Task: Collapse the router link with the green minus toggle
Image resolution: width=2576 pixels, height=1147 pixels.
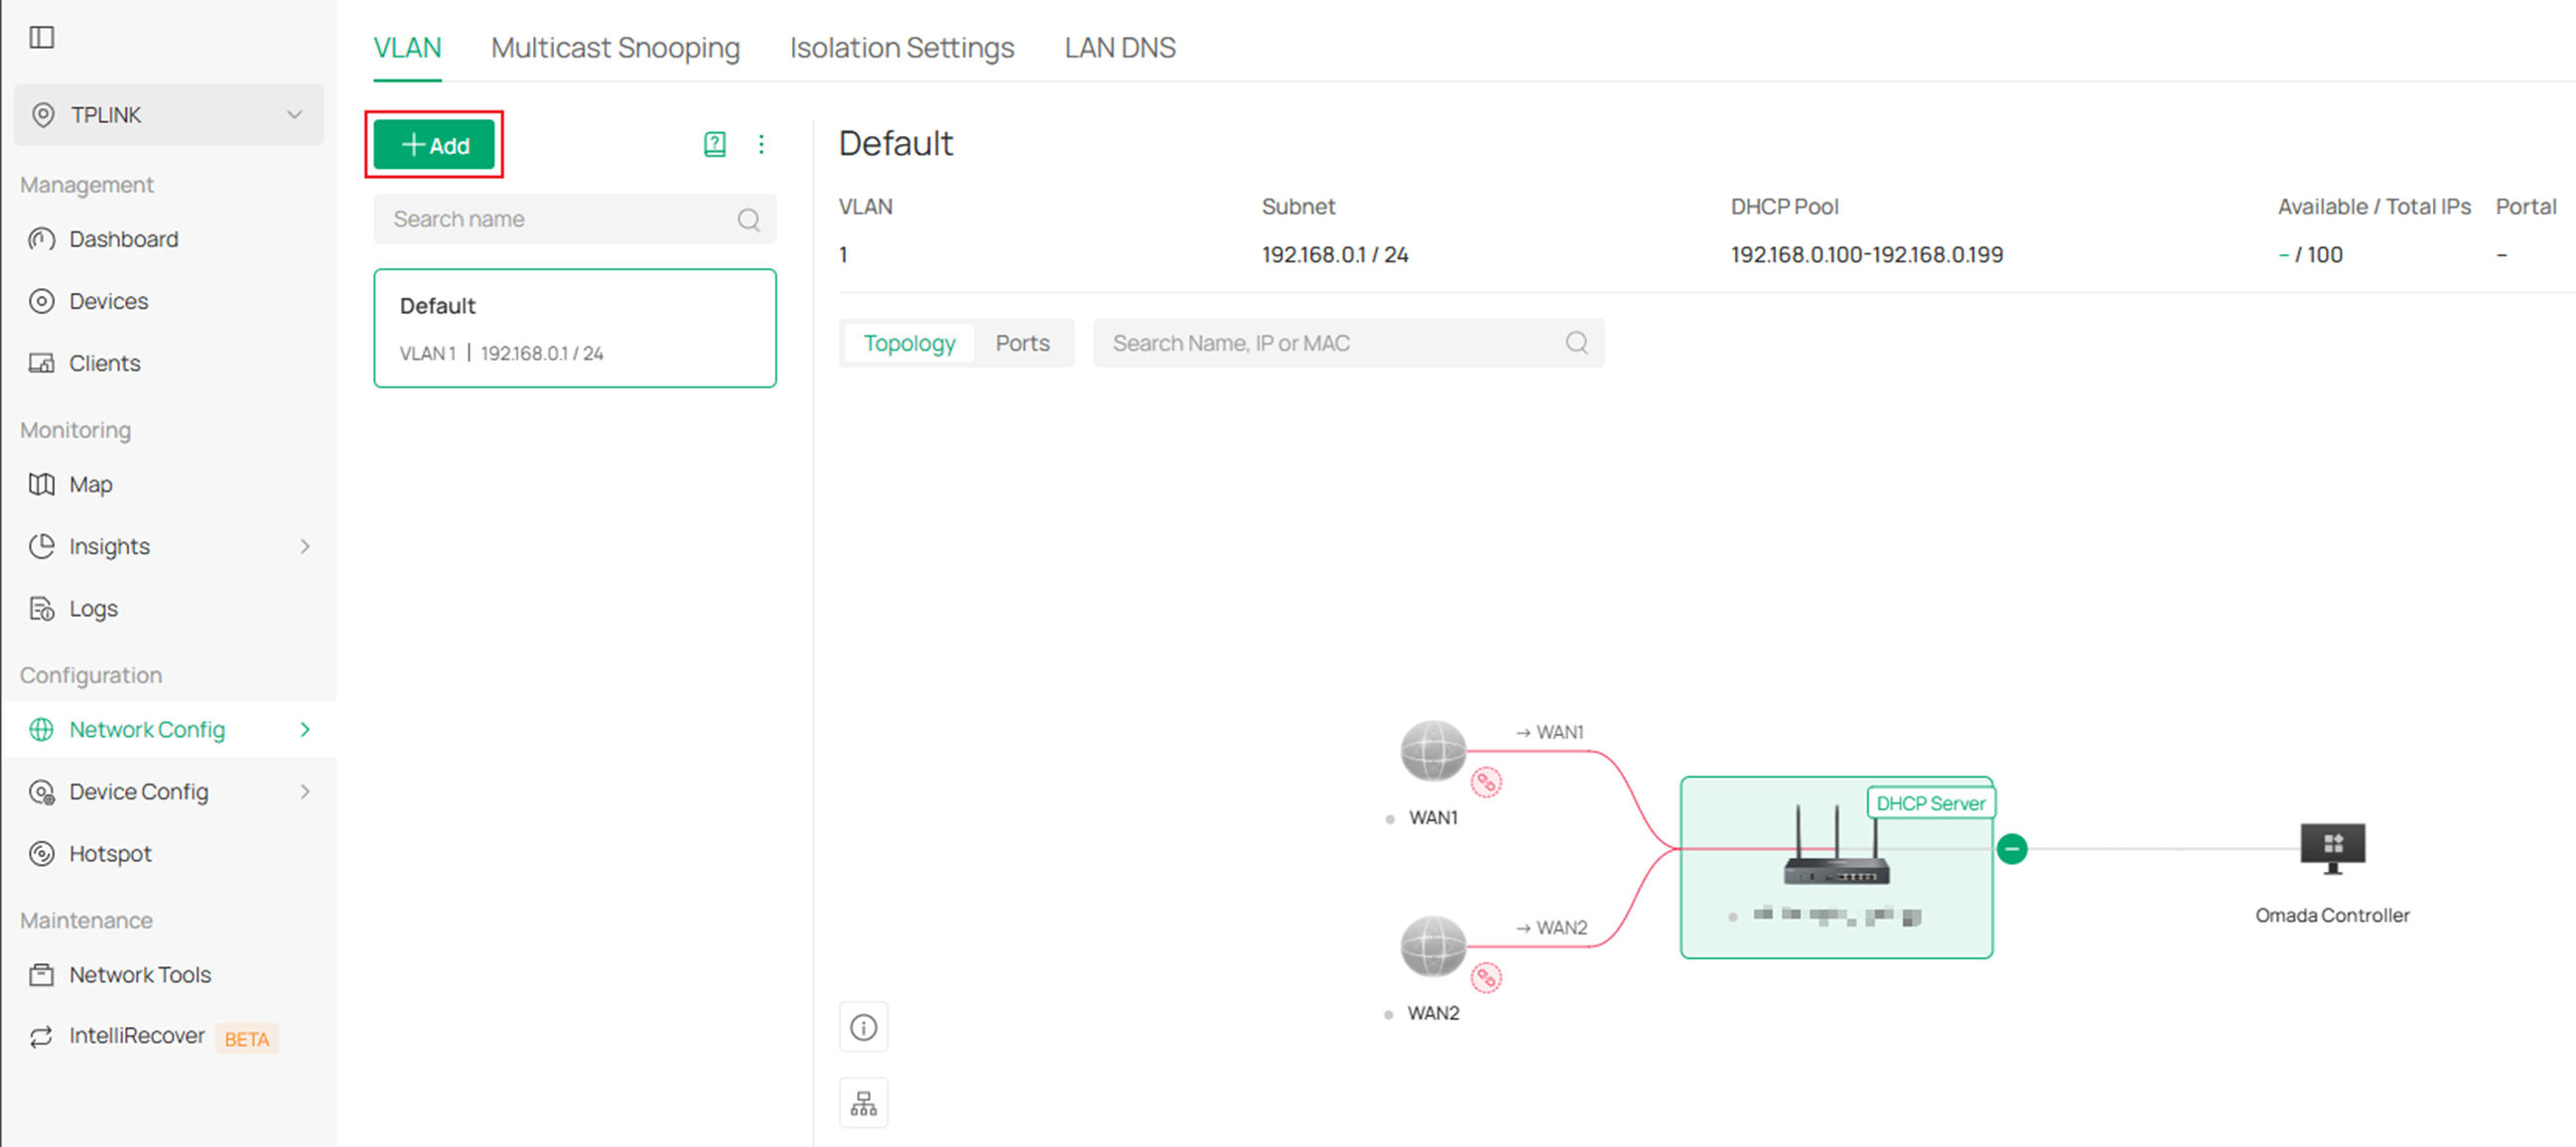Action: (x=2010, y=849)
